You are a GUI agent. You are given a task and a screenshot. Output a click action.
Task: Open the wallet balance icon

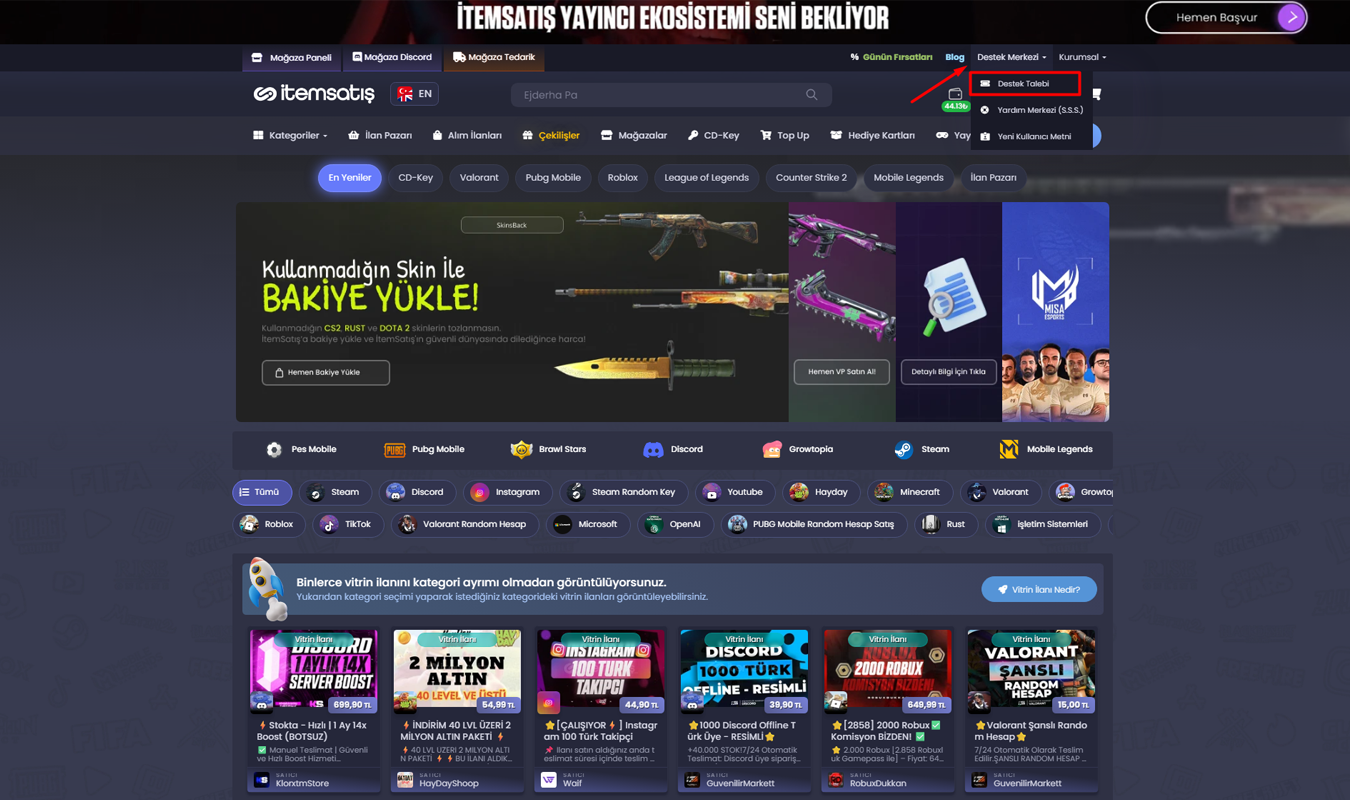(955, 95)
